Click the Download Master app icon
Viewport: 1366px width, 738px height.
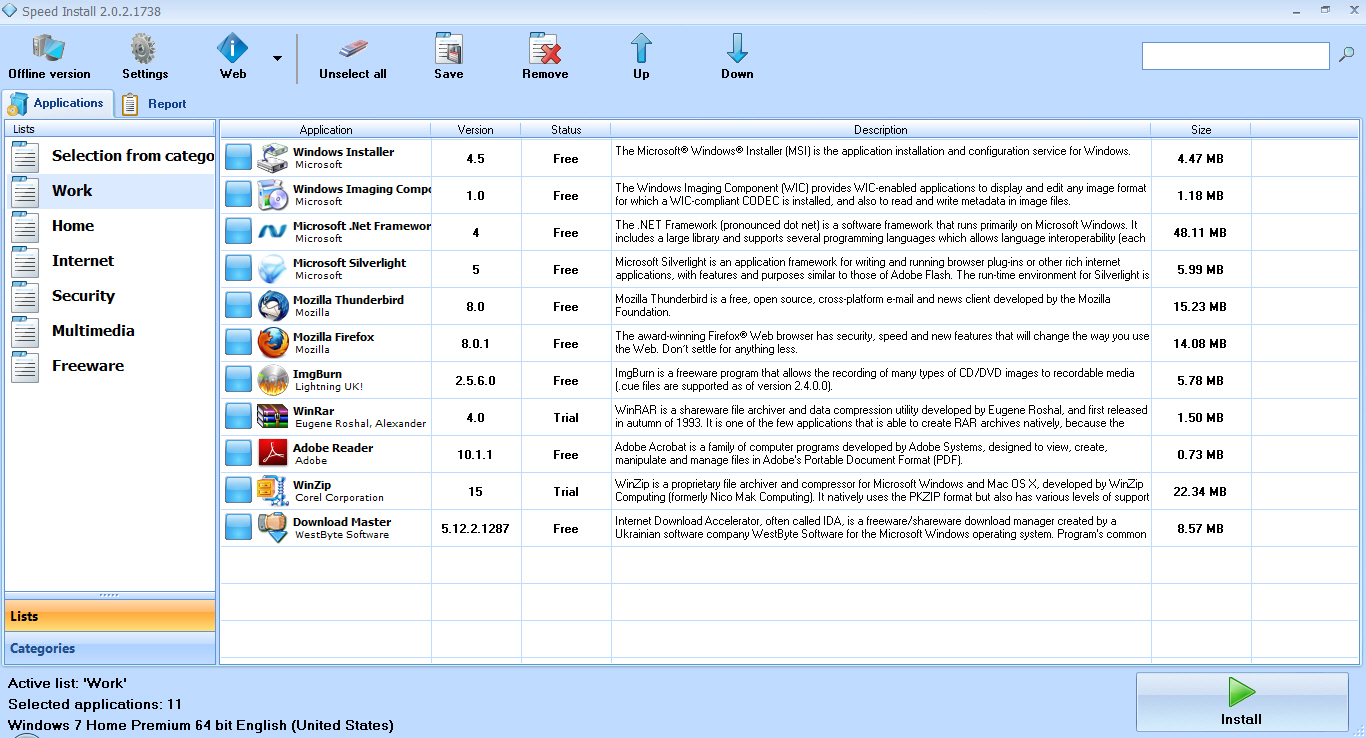[273, 528]
